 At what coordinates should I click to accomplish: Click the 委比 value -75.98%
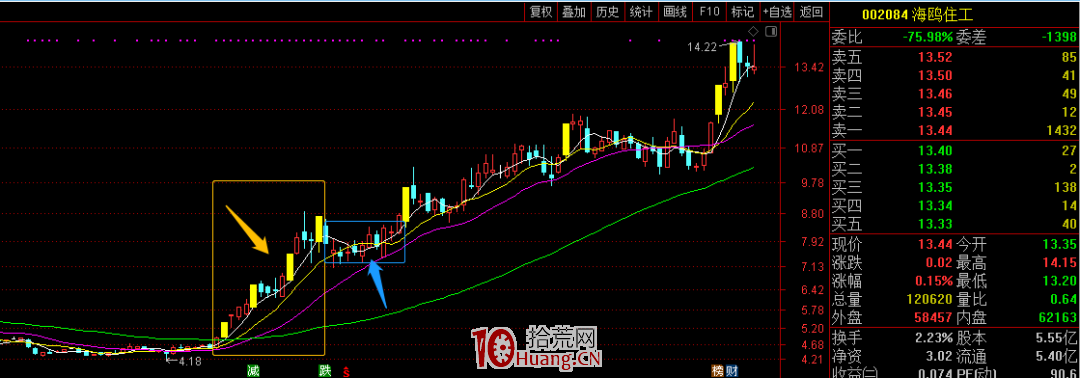[928, 37]
